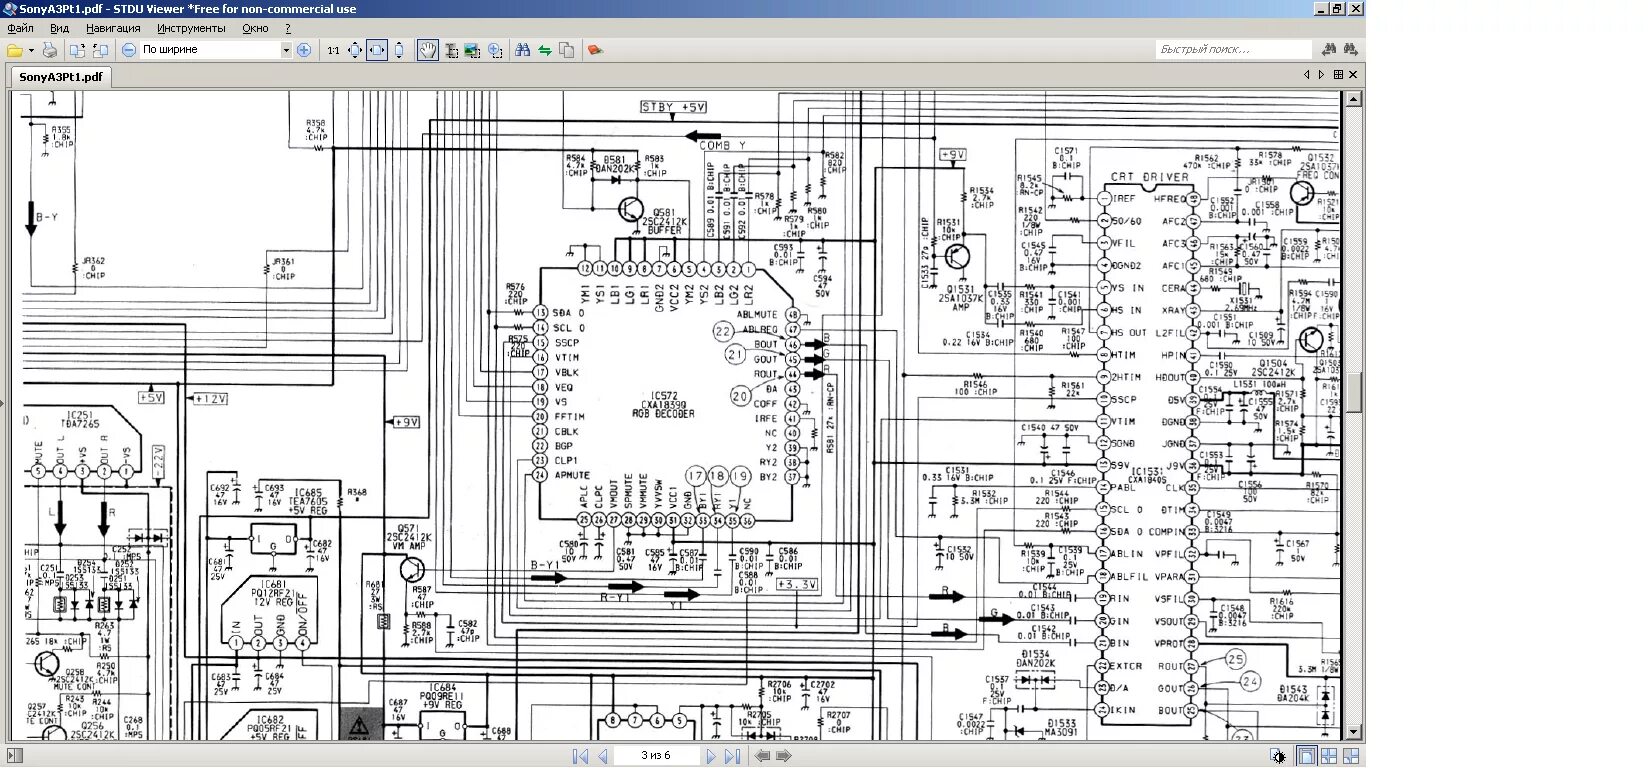
Task: Open a file with the folder icon
Action: click(x=15, y=50)
